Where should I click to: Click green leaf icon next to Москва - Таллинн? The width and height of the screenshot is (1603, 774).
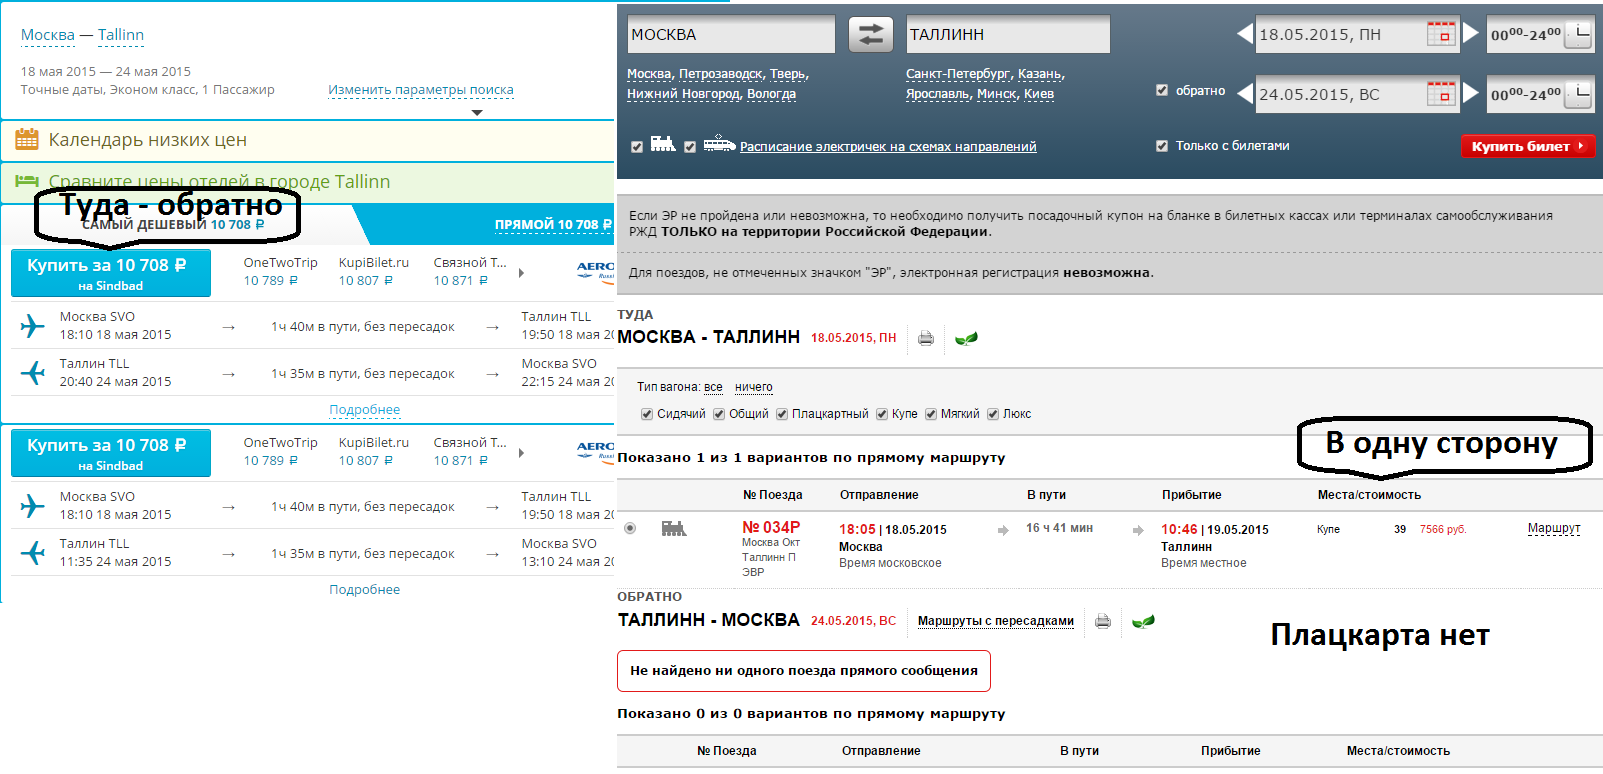[966, 338]
